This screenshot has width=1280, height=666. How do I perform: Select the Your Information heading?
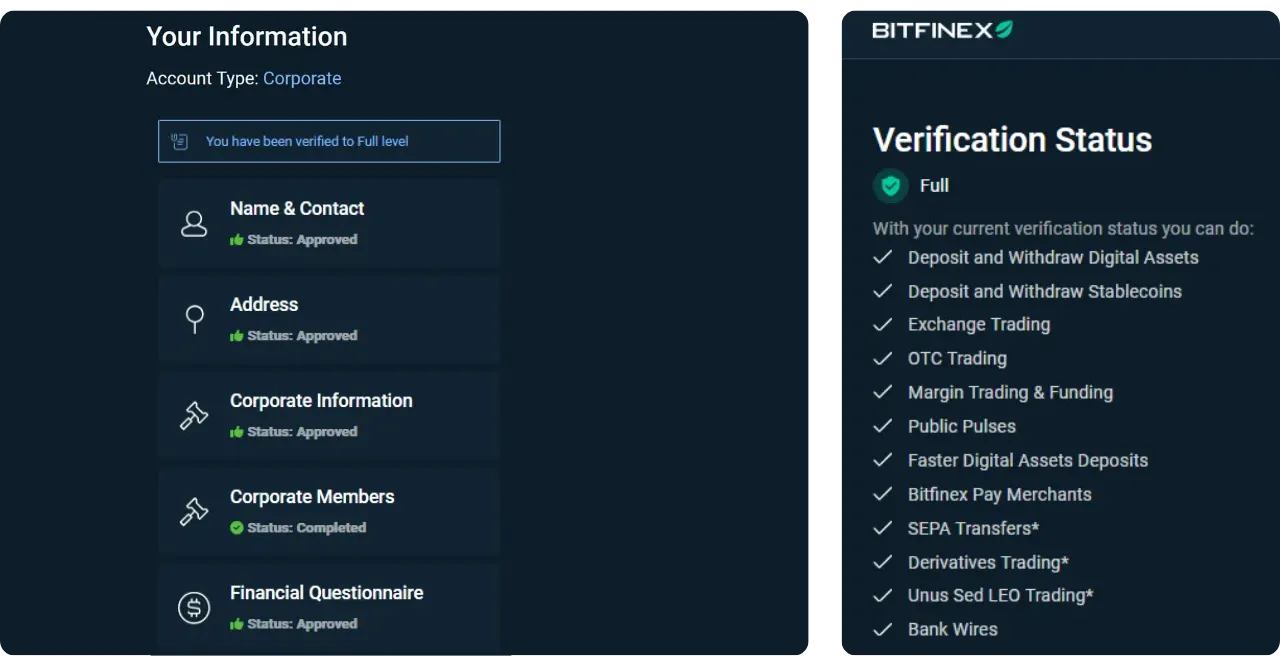(246, 36)
